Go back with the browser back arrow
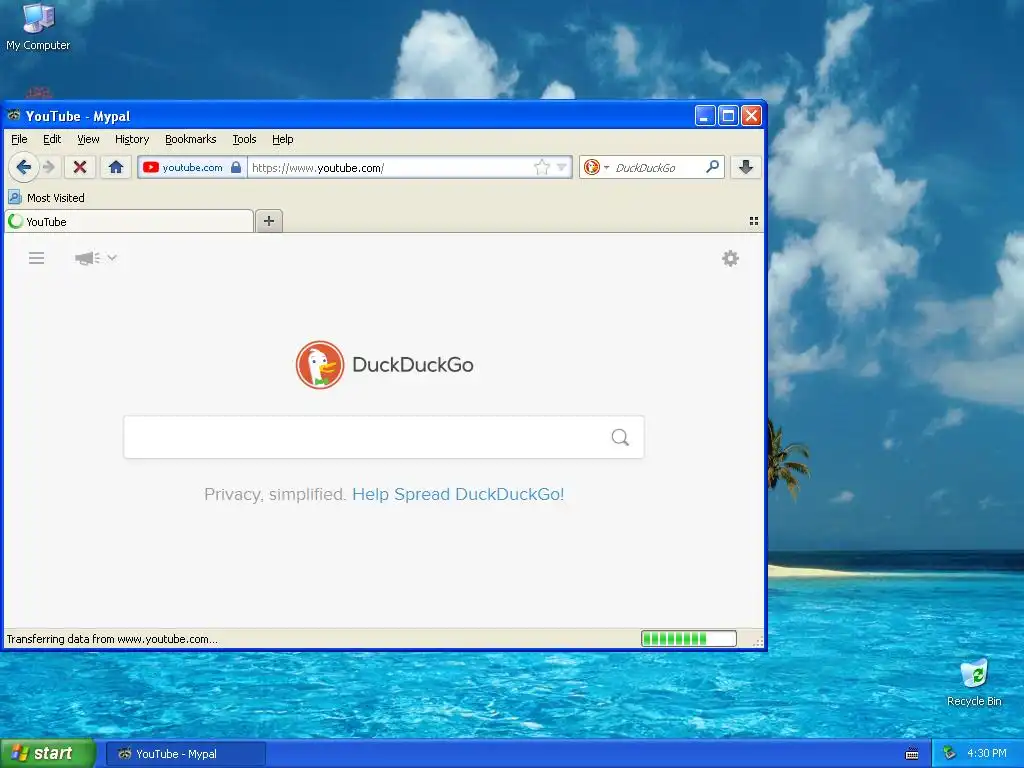This screenshot has height=768, width=1024. [24, 167]
